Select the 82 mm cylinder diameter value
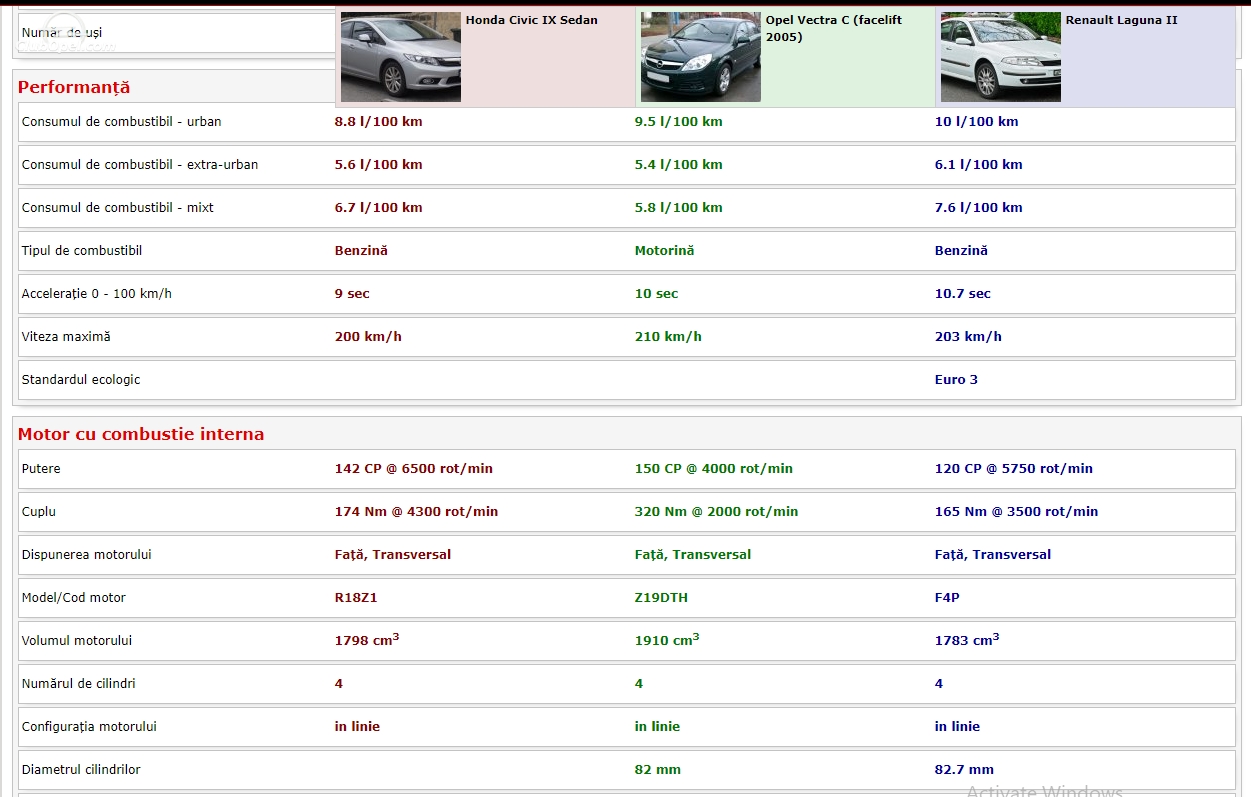This screenshot has width=1251, height=797. [658, 770]
